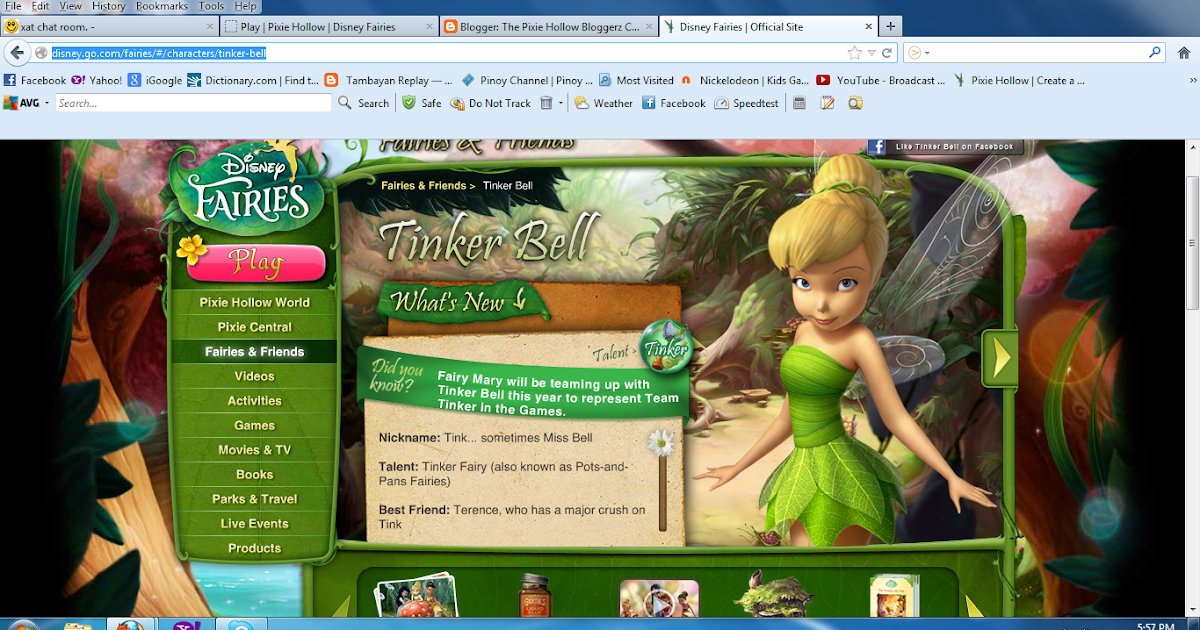
Task: Open the Tools menu
Action: click(x=211, y=6)
